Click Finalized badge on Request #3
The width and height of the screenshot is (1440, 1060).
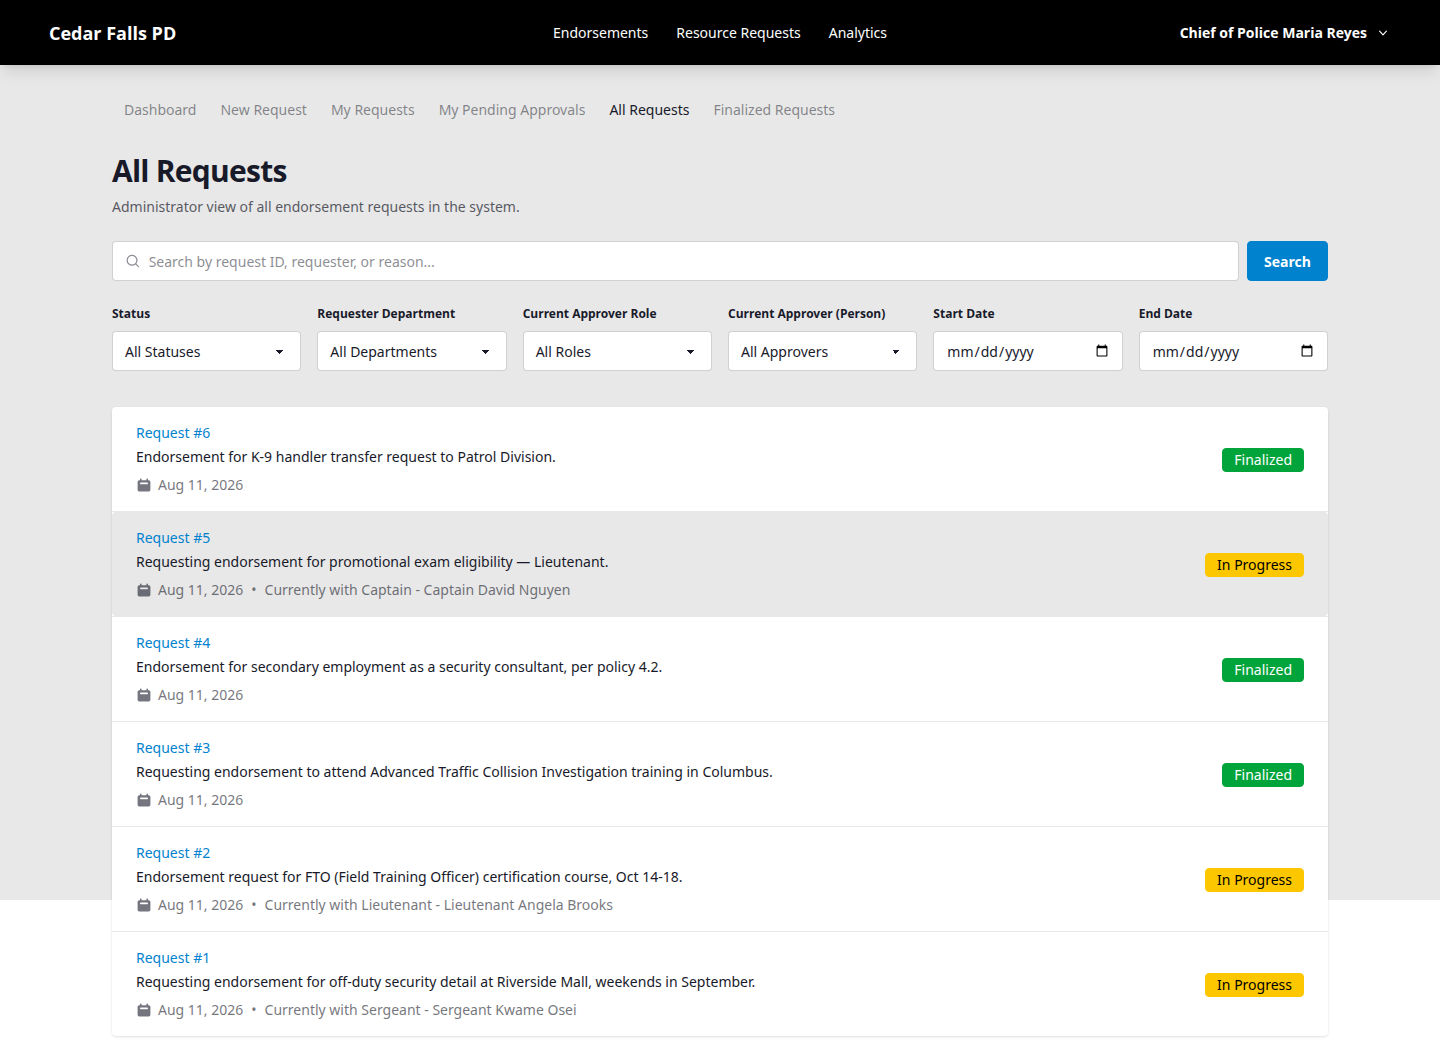click(x=1263, y=775)
